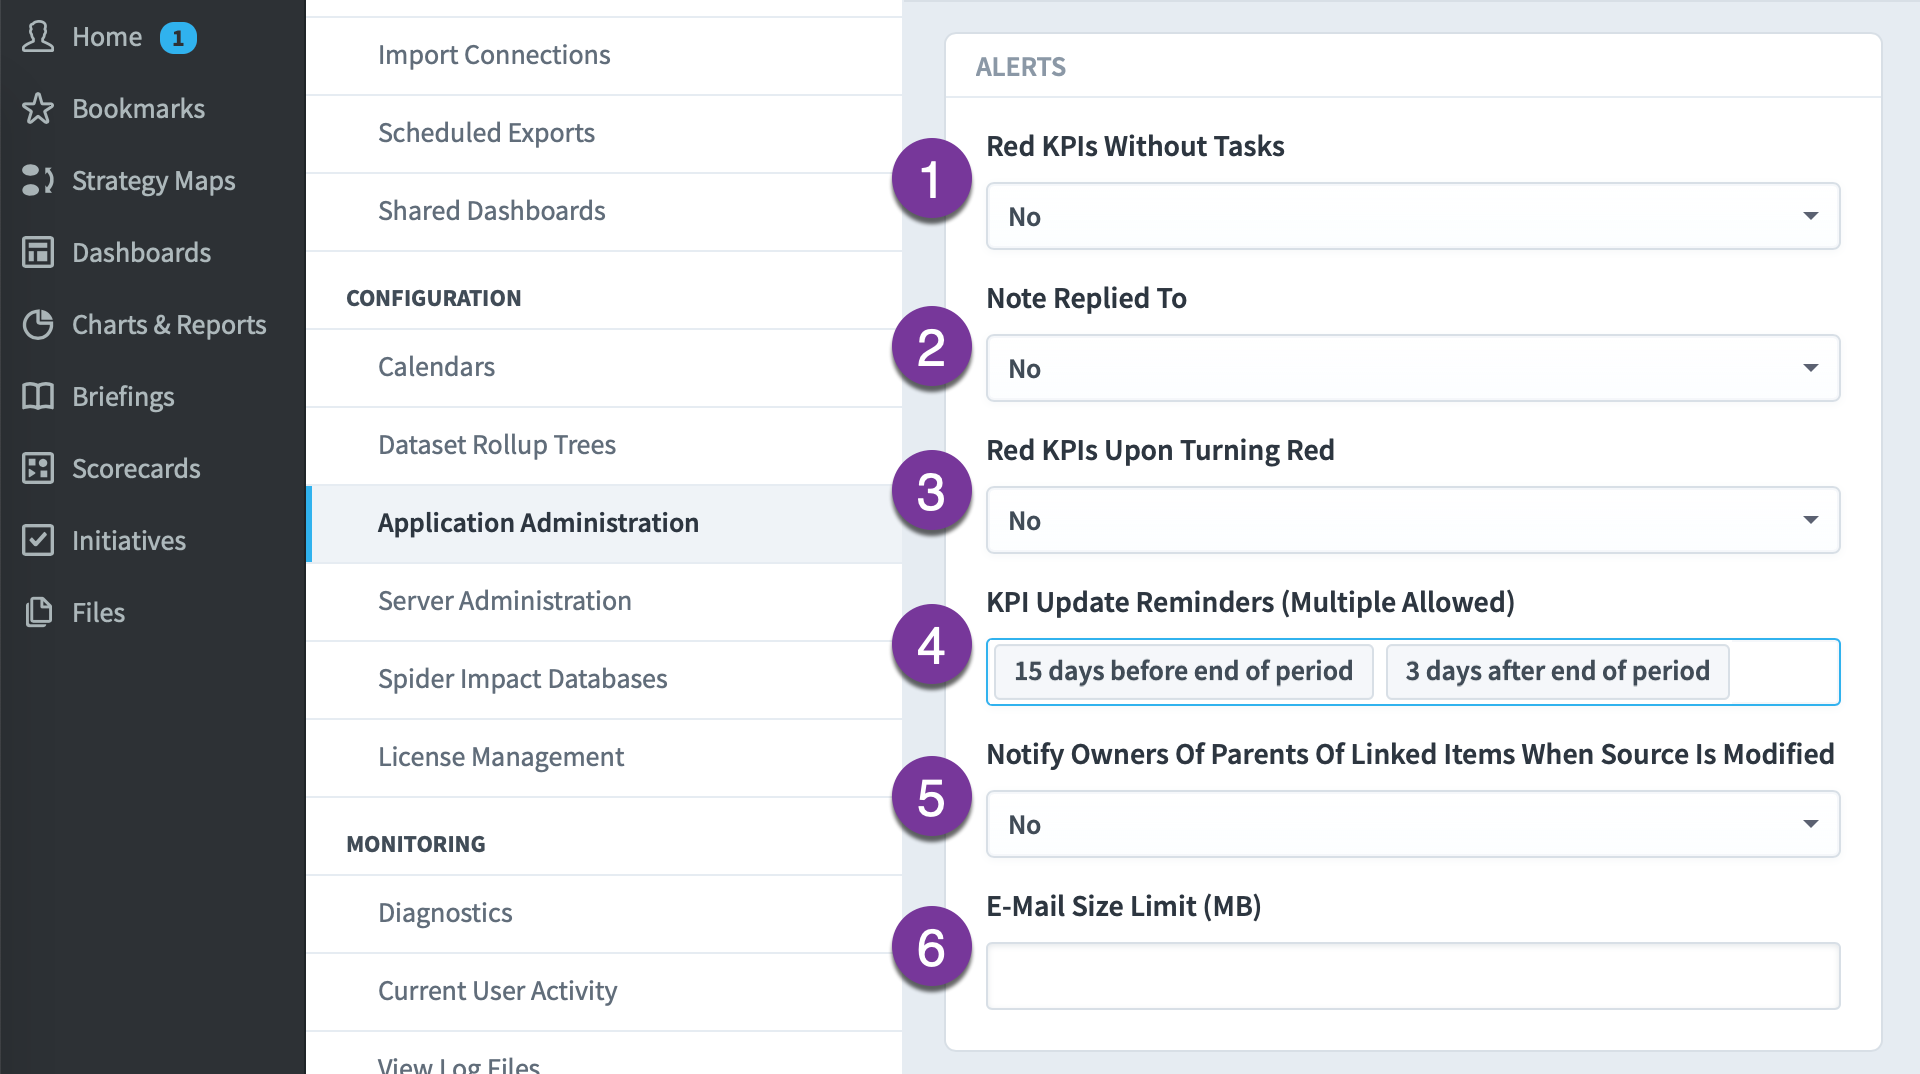Screen dimensions: 1920x1074
Task: Click the Initiatives checkmark icon
Action: (x=38, y=541)
